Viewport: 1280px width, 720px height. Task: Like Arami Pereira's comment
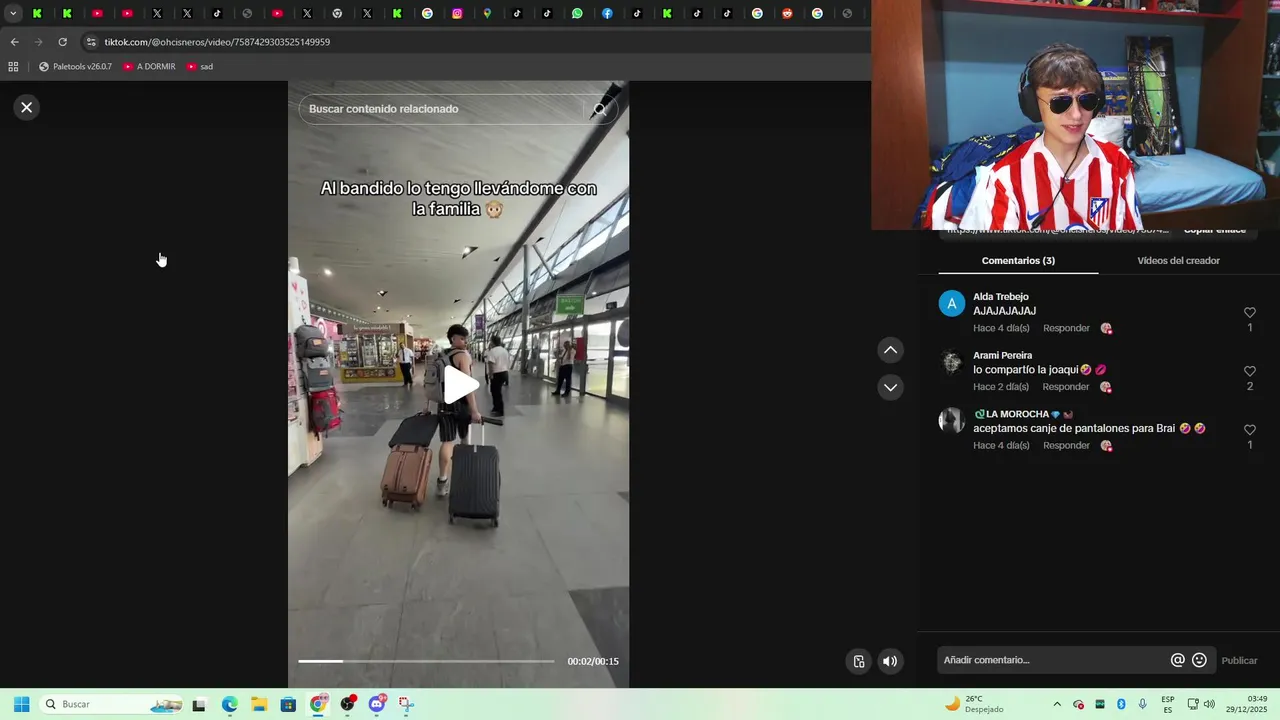pos(1249,371)
